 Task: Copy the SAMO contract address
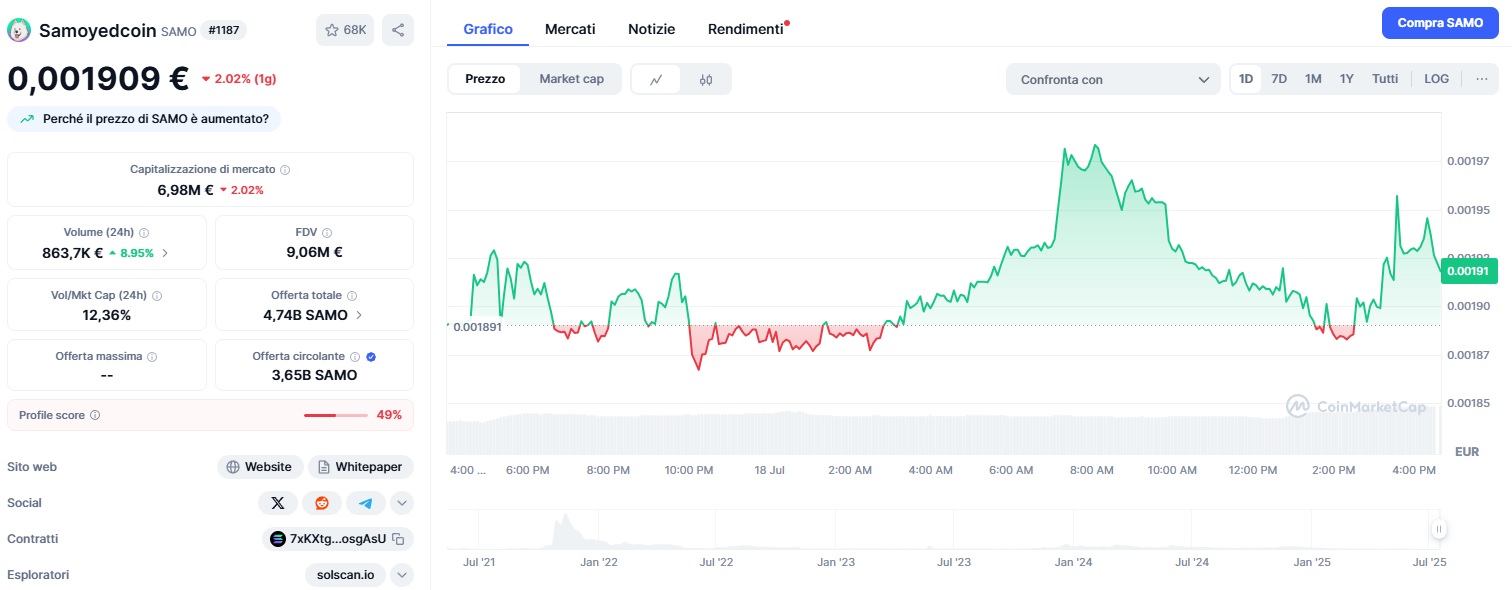[x=397, y=538]
